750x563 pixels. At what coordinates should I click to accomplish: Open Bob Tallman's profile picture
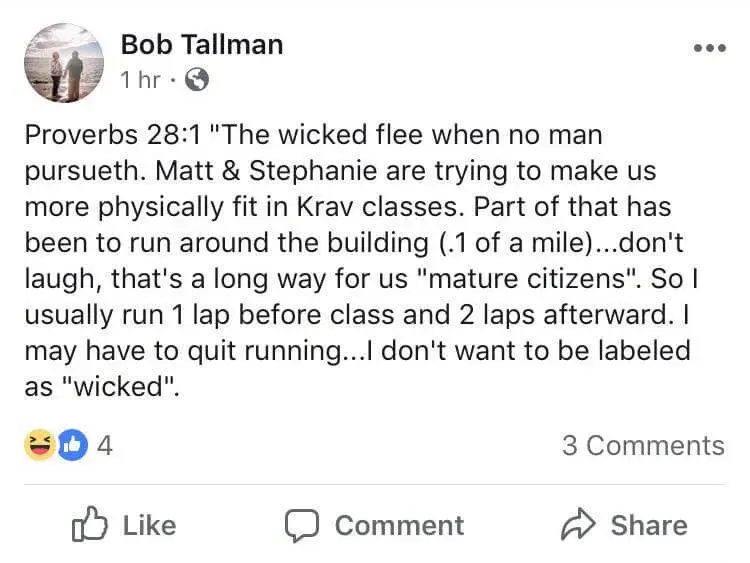coord(65,62)
